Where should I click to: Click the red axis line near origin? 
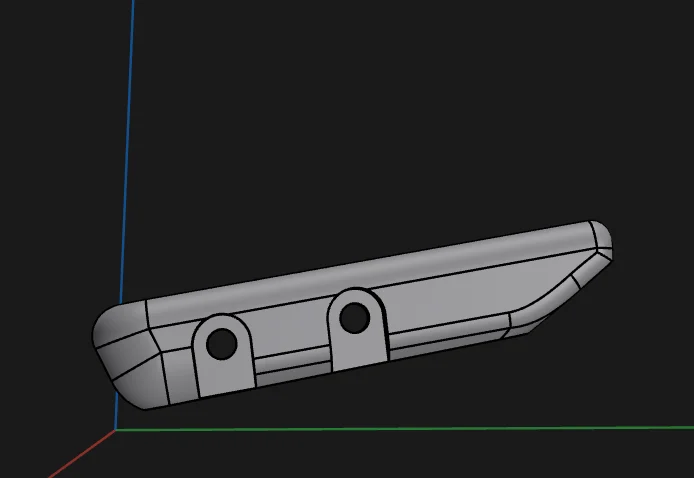[x=82, y=454]
